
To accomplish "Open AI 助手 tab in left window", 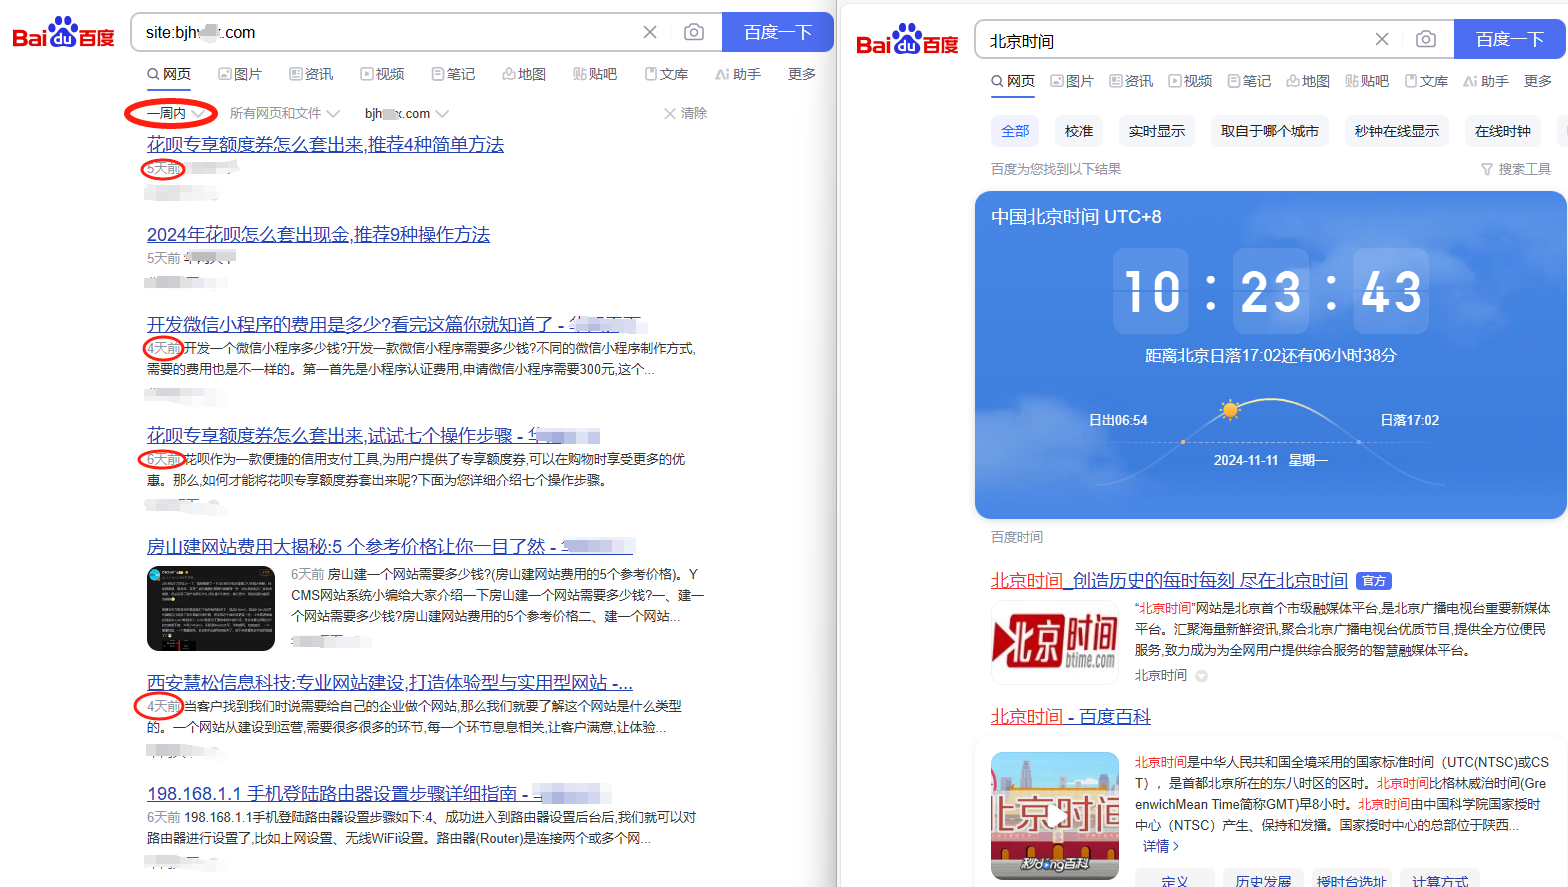I will (738, 74).
